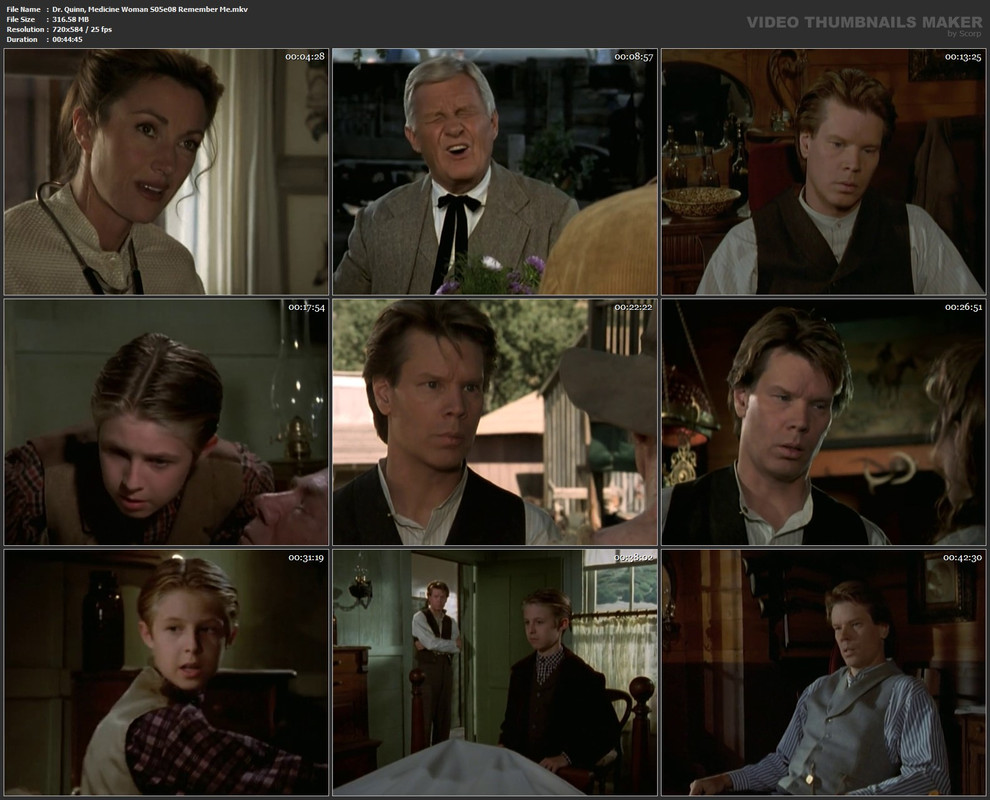Click the file name Dr. Quinn, Medicine Woman S05e08 Remember Me.mkv
Viewport: 990px width, 800px height.
[150, 9]
